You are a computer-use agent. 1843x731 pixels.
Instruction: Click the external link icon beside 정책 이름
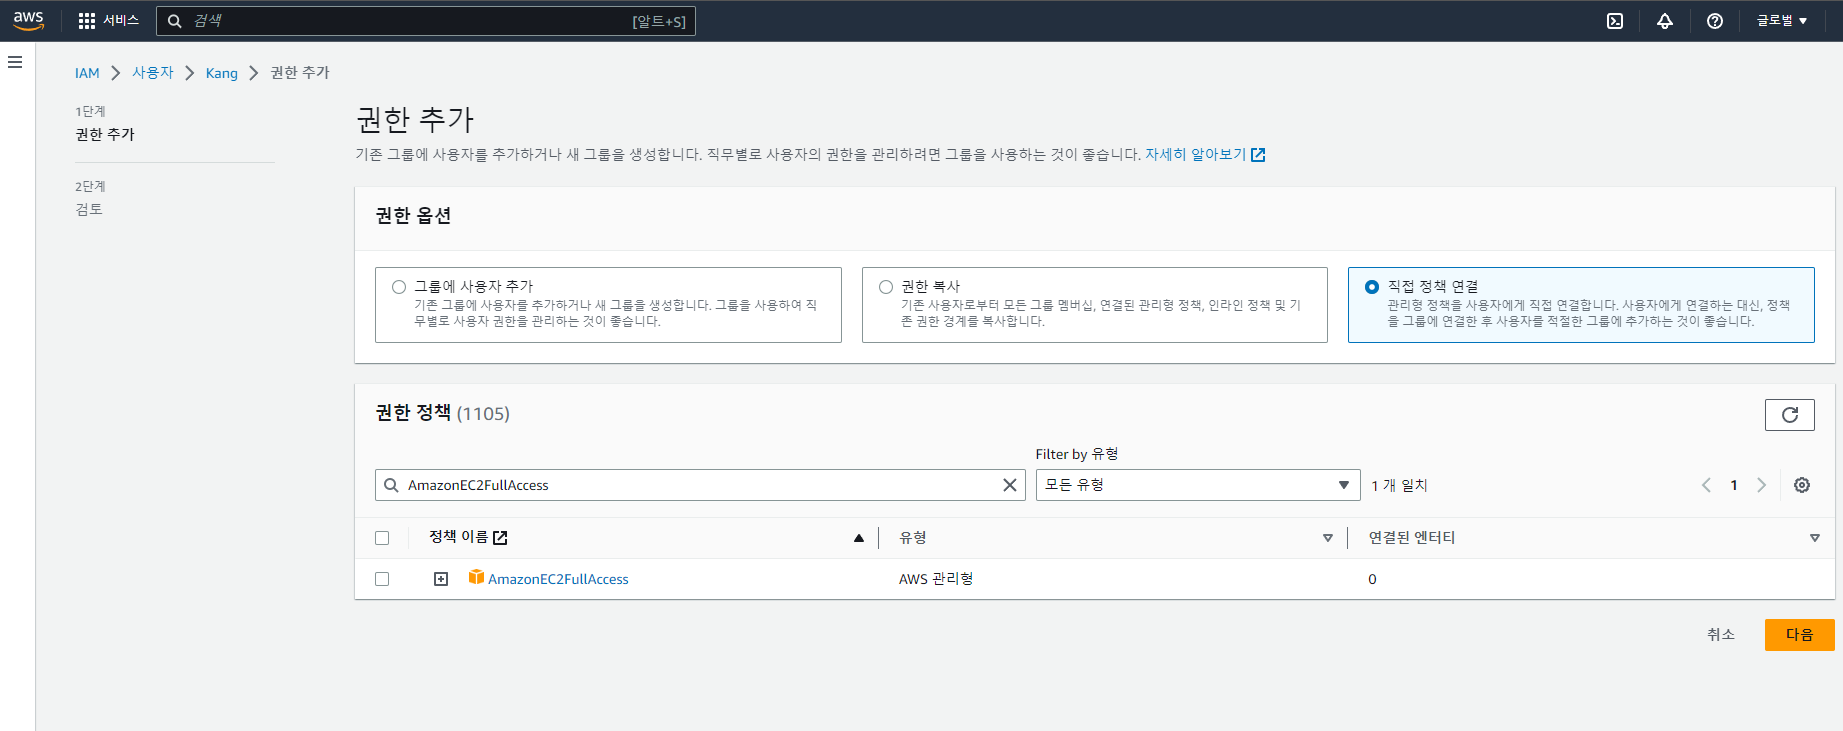coord(500,538)
